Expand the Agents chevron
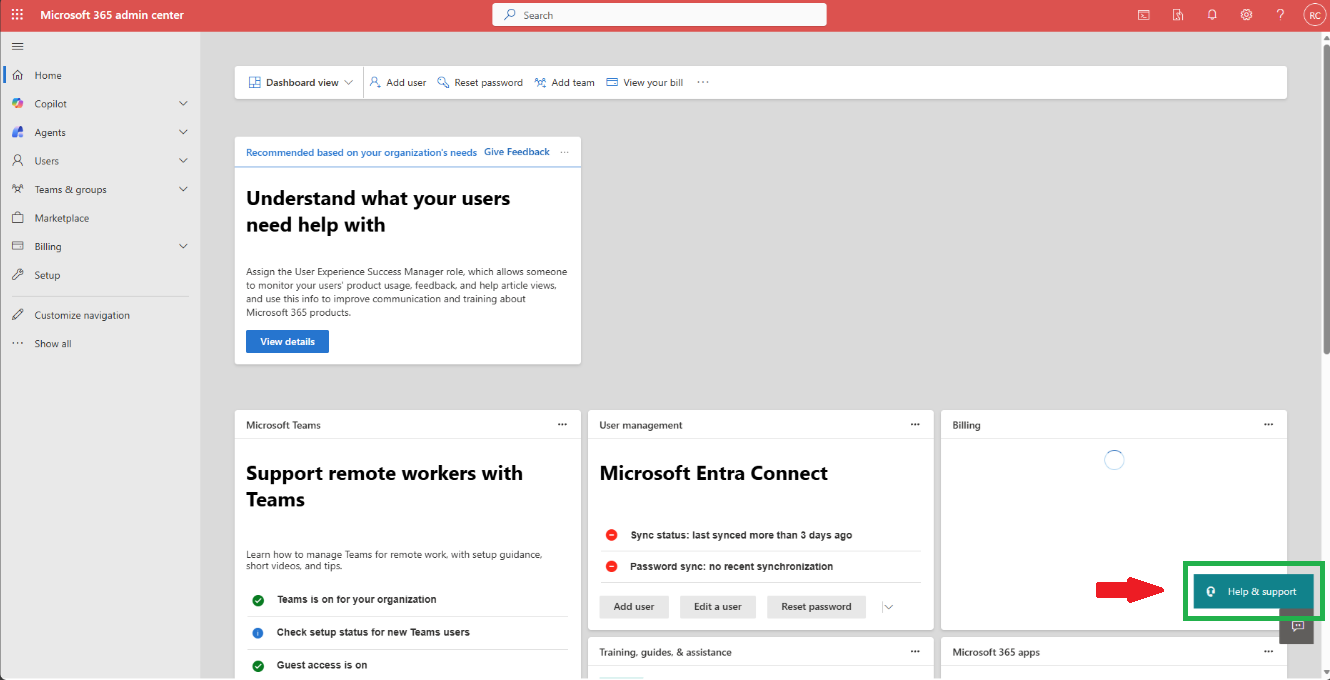The height and width of the screenshot is (680, 1330). click(183, 132)
